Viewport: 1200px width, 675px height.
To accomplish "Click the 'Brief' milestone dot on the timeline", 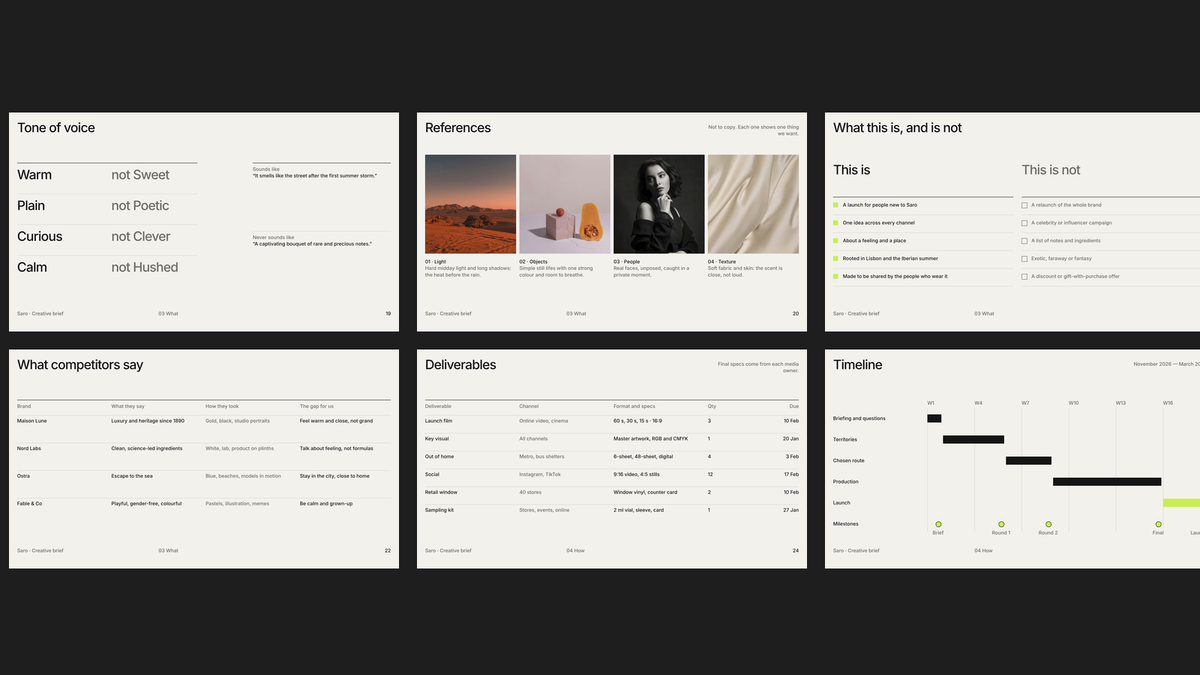I will pos(938,524).
